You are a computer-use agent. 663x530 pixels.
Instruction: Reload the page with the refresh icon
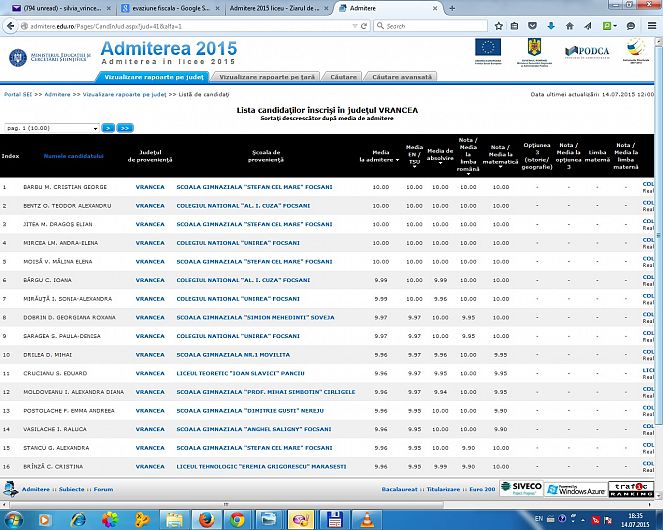tap(364, 26)
